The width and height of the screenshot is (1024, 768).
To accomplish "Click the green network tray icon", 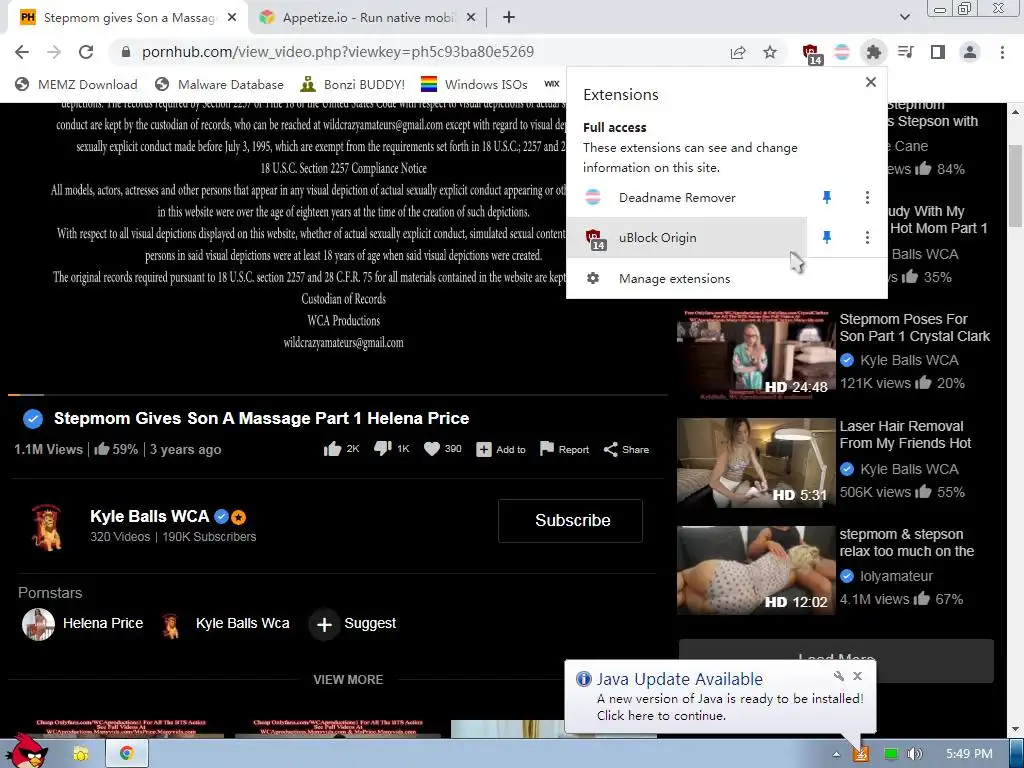I will (x=890, y=754).
